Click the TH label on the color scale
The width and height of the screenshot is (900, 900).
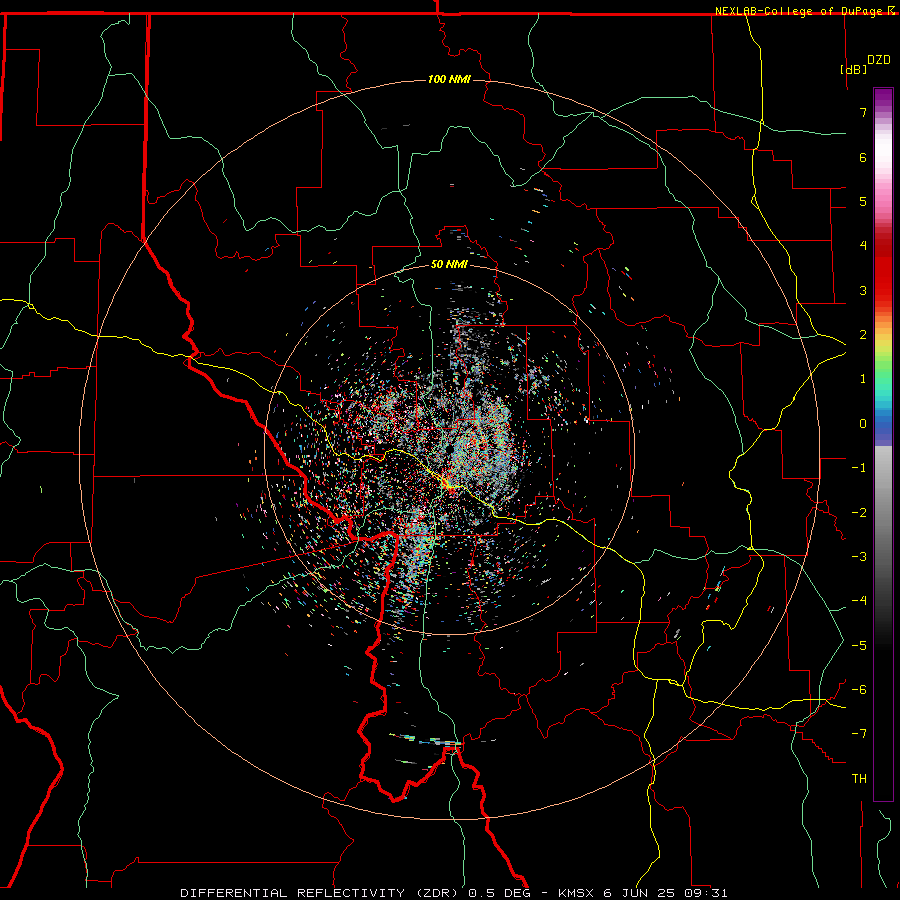coord(859,779)
